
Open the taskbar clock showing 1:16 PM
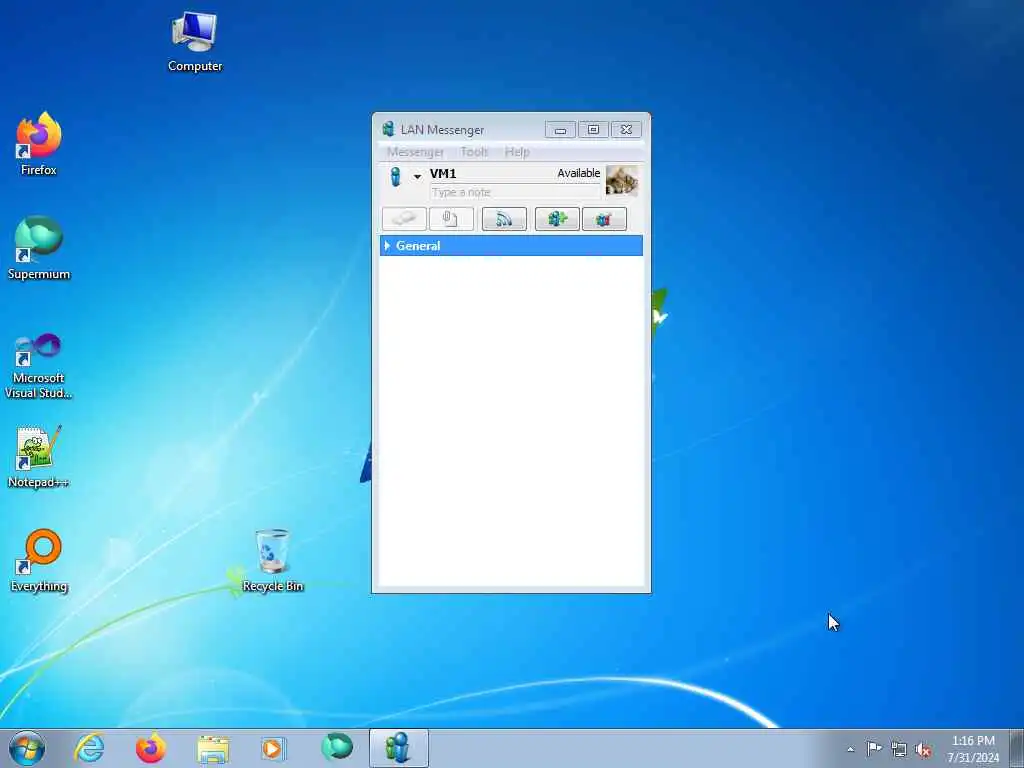click(973, 749)
